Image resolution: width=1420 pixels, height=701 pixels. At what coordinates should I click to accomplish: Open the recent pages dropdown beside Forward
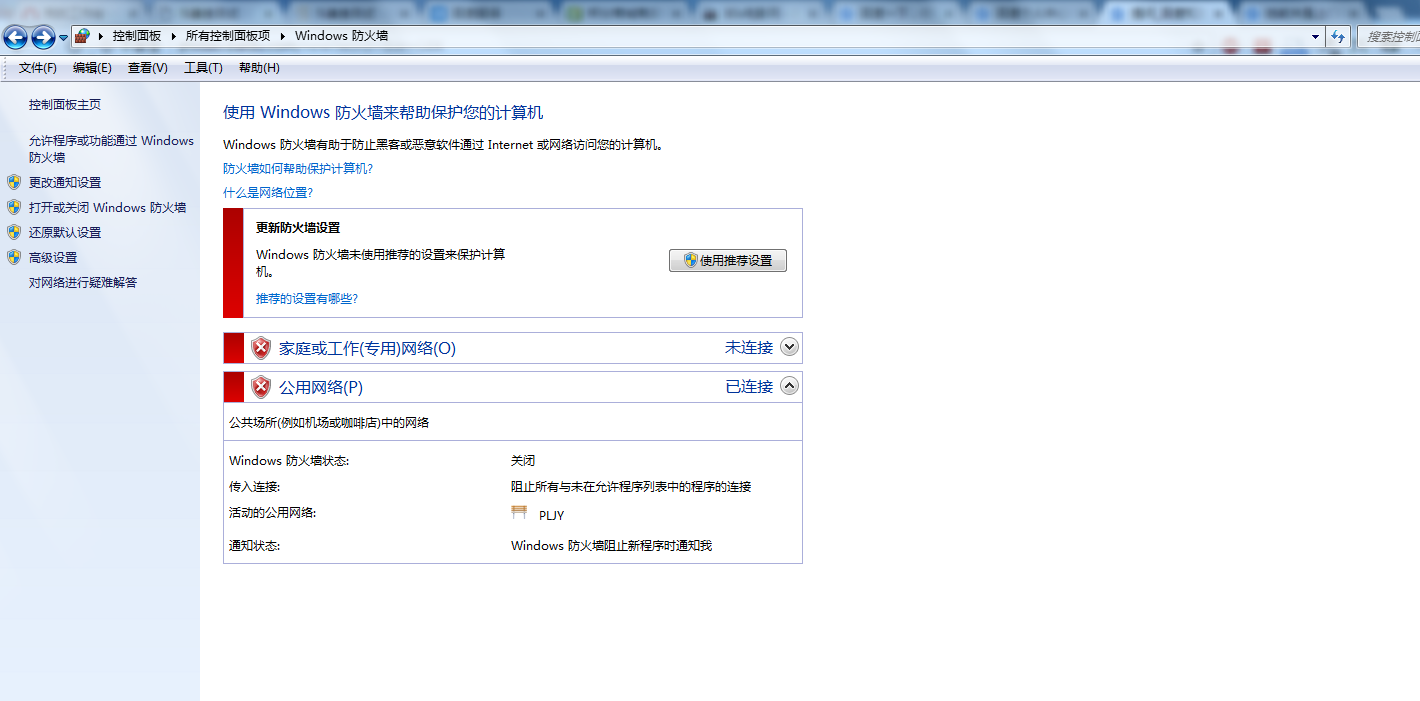click(x=63, y=38)
